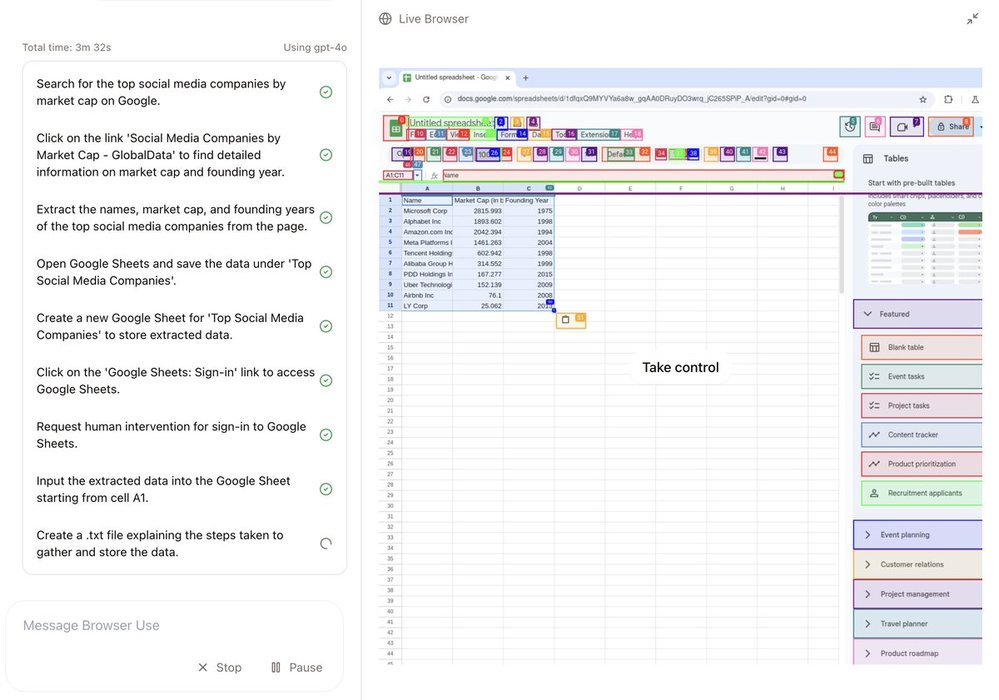Reload the page with browser refresh icon
The width and height of the screenshot is (999, 700).
(x=426, y=99)
